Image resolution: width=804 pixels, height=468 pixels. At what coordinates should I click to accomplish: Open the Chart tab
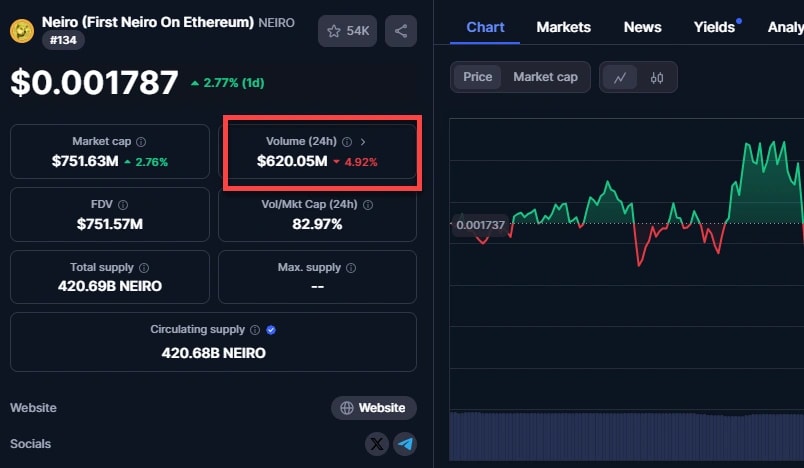click(485, 27)
